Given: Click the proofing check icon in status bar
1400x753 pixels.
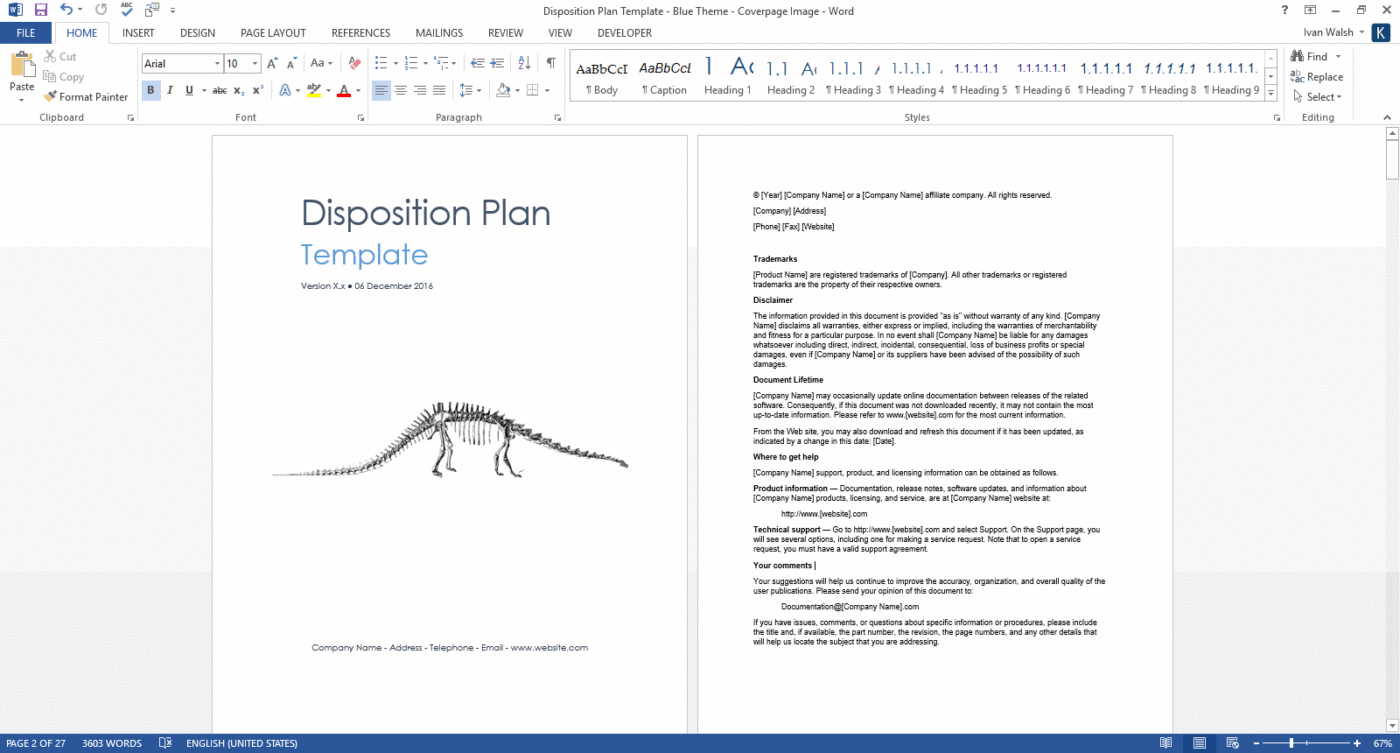Looking at the screenshot, I should pos(164,743).
